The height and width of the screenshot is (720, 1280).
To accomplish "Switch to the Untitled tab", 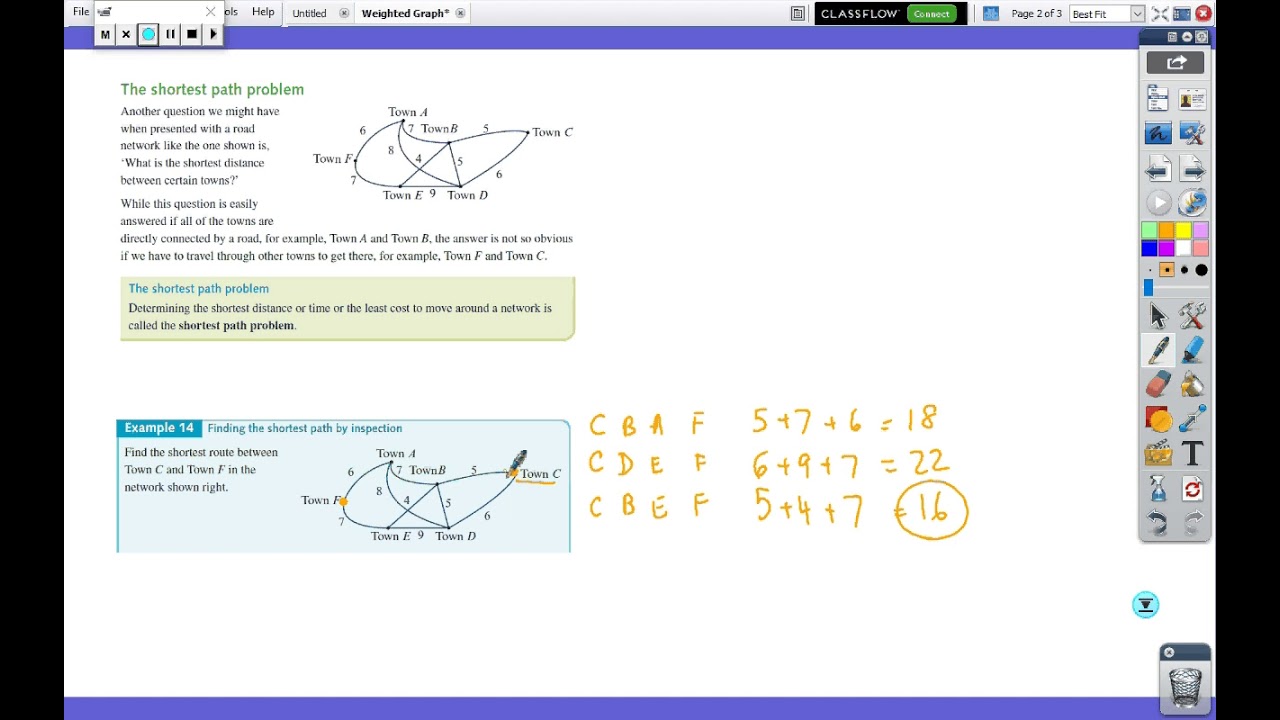I will pos(309,14).
